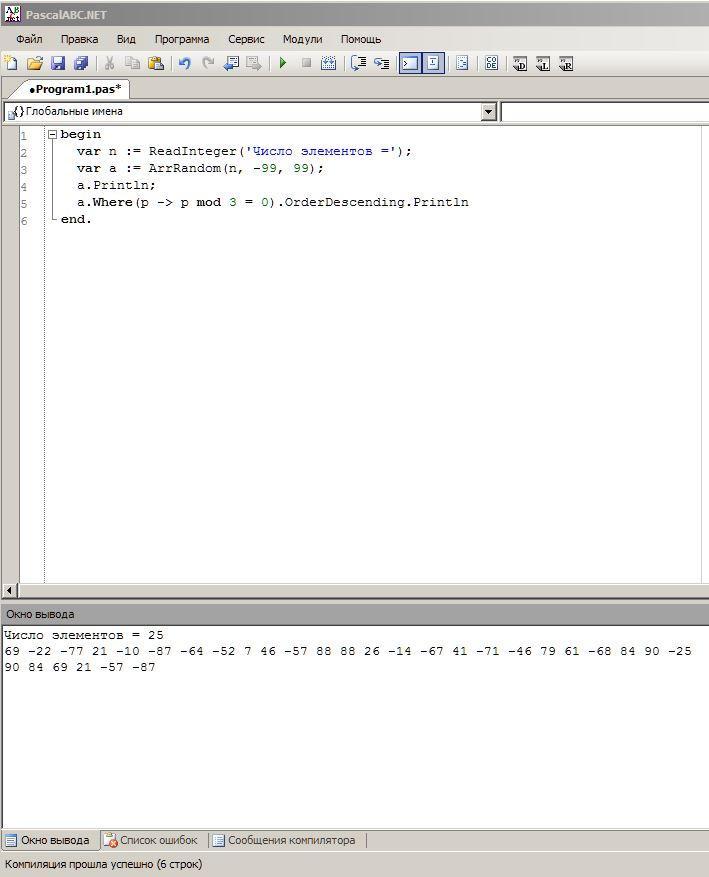Switch to Список ошибок tab
Image resolution: width=709 pixels, height=877 pixels.
pyautogui.click(x=151, y=840)
